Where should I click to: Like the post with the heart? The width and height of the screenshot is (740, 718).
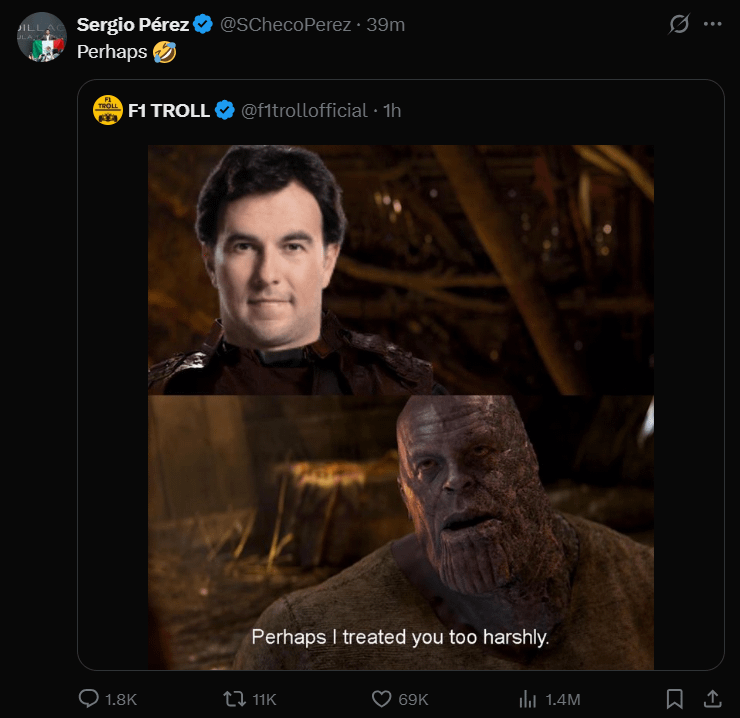(381, 698)
